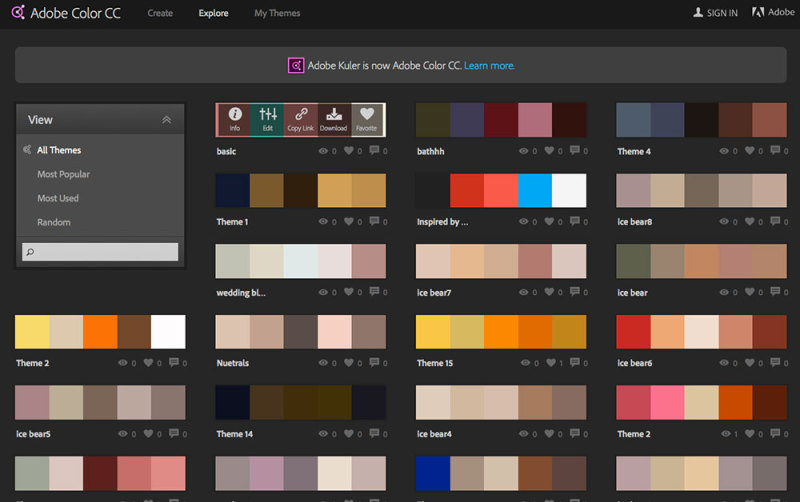Click heart icon for ice bear5
Screen dimensions: 800x502
148,433
